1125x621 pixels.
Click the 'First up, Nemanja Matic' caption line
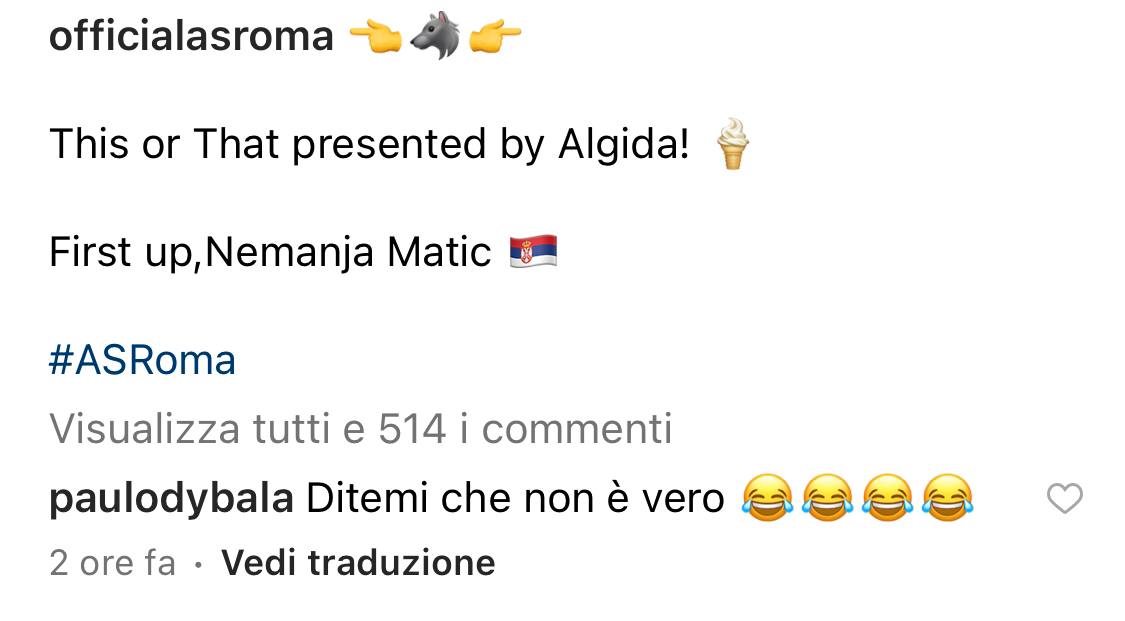tap(270, 252)
